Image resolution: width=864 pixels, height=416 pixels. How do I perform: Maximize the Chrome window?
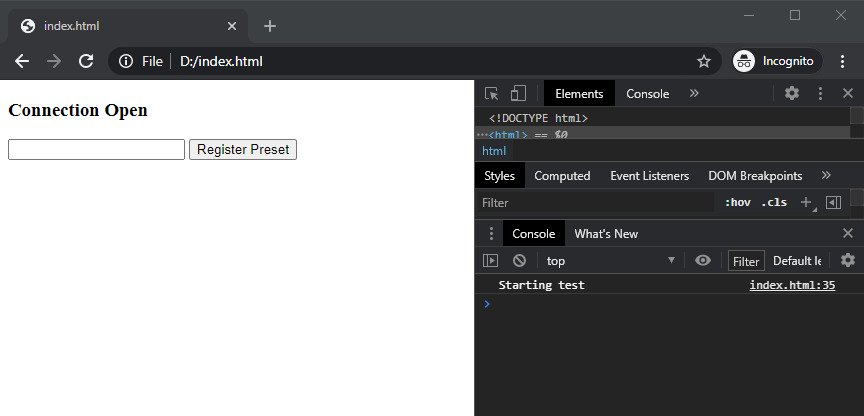[795, 15]
